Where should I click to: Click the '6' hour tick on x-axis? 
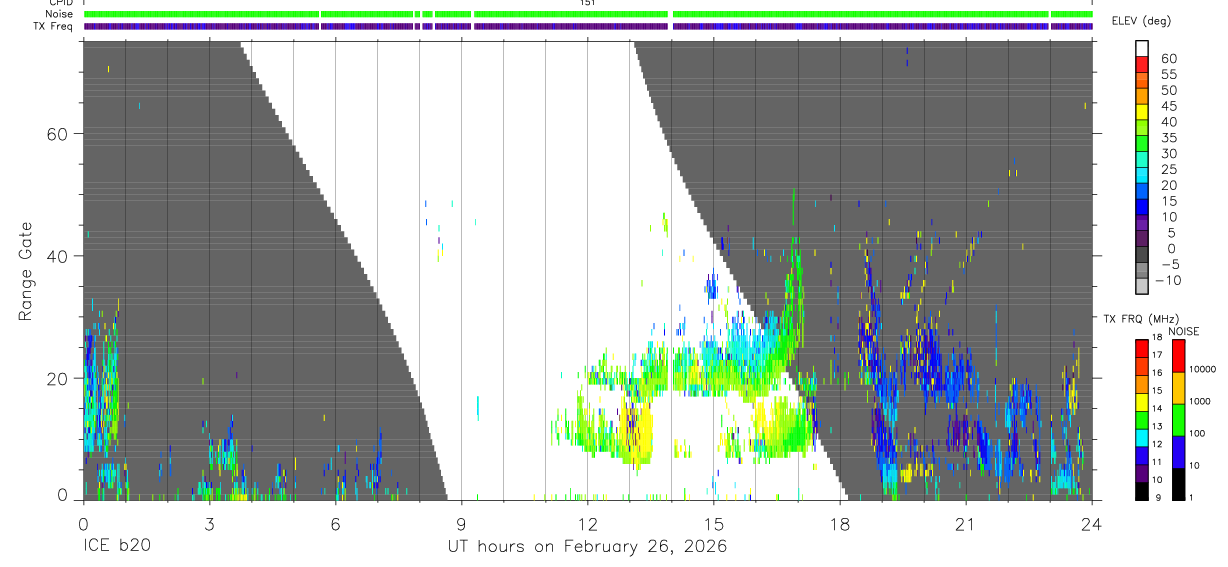(335, 524)
